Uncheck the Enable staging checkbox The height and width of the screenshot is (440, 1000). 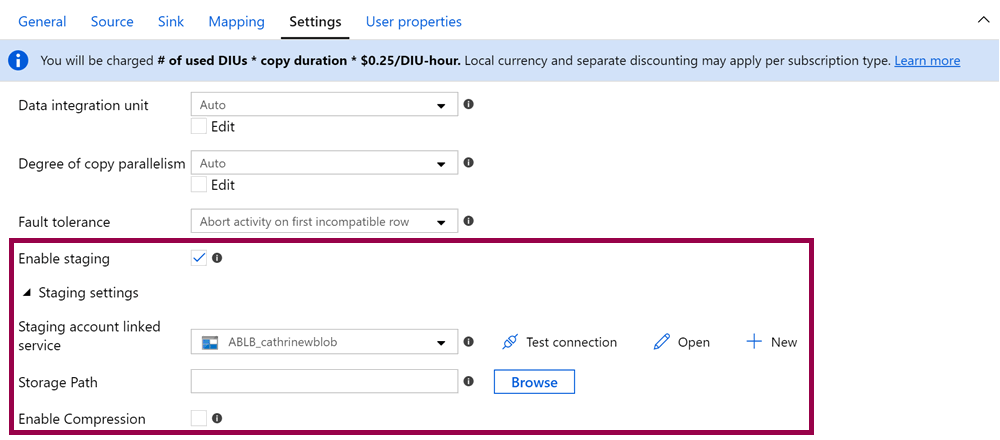pos(199,258)
